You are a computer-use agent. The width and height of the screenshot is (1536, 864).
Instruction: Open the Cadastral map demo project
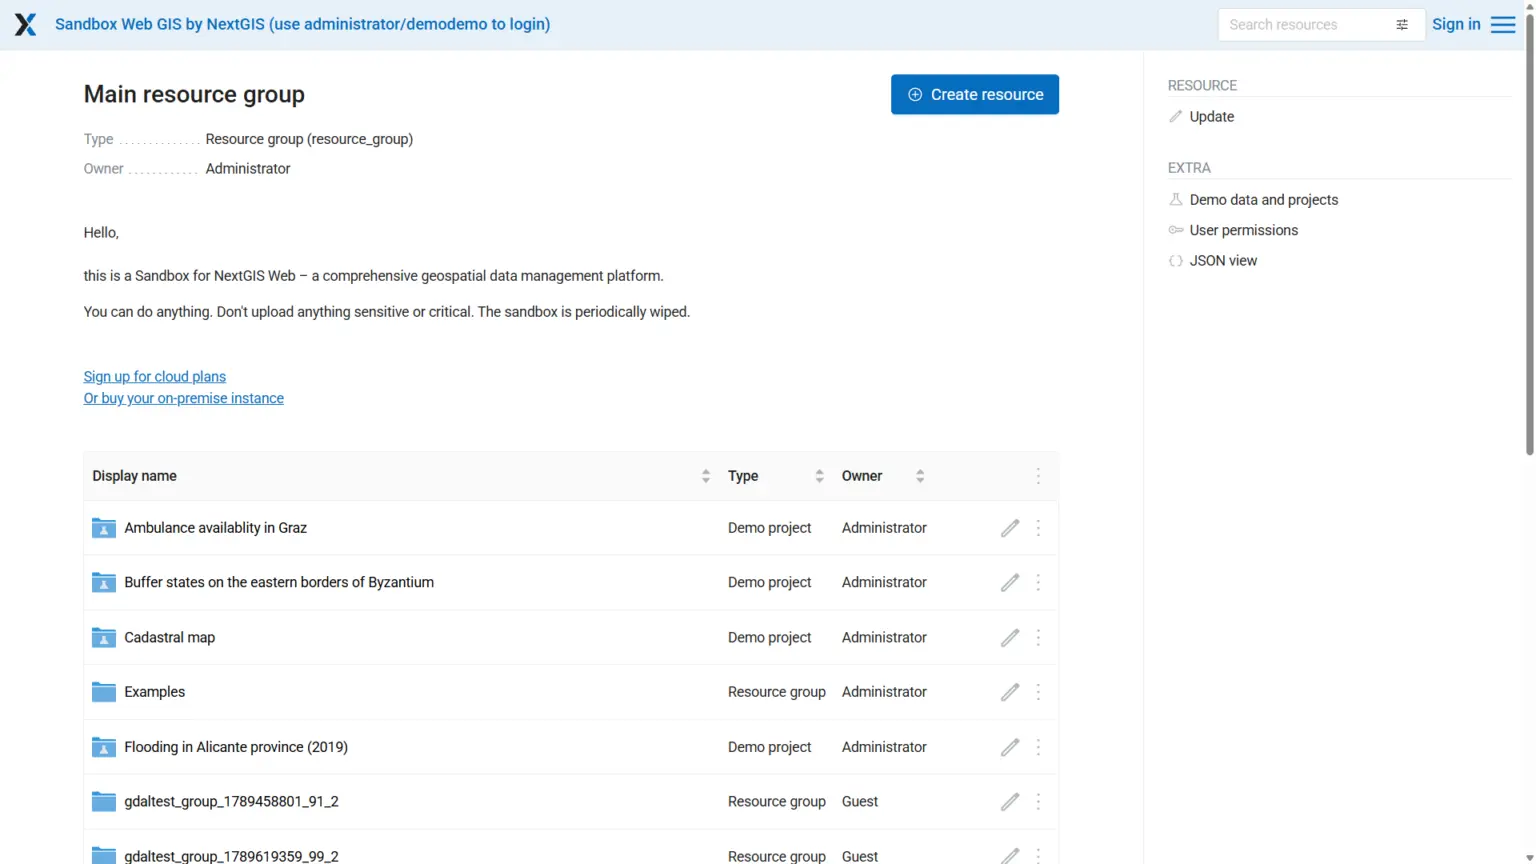click(x=170, y=637)
